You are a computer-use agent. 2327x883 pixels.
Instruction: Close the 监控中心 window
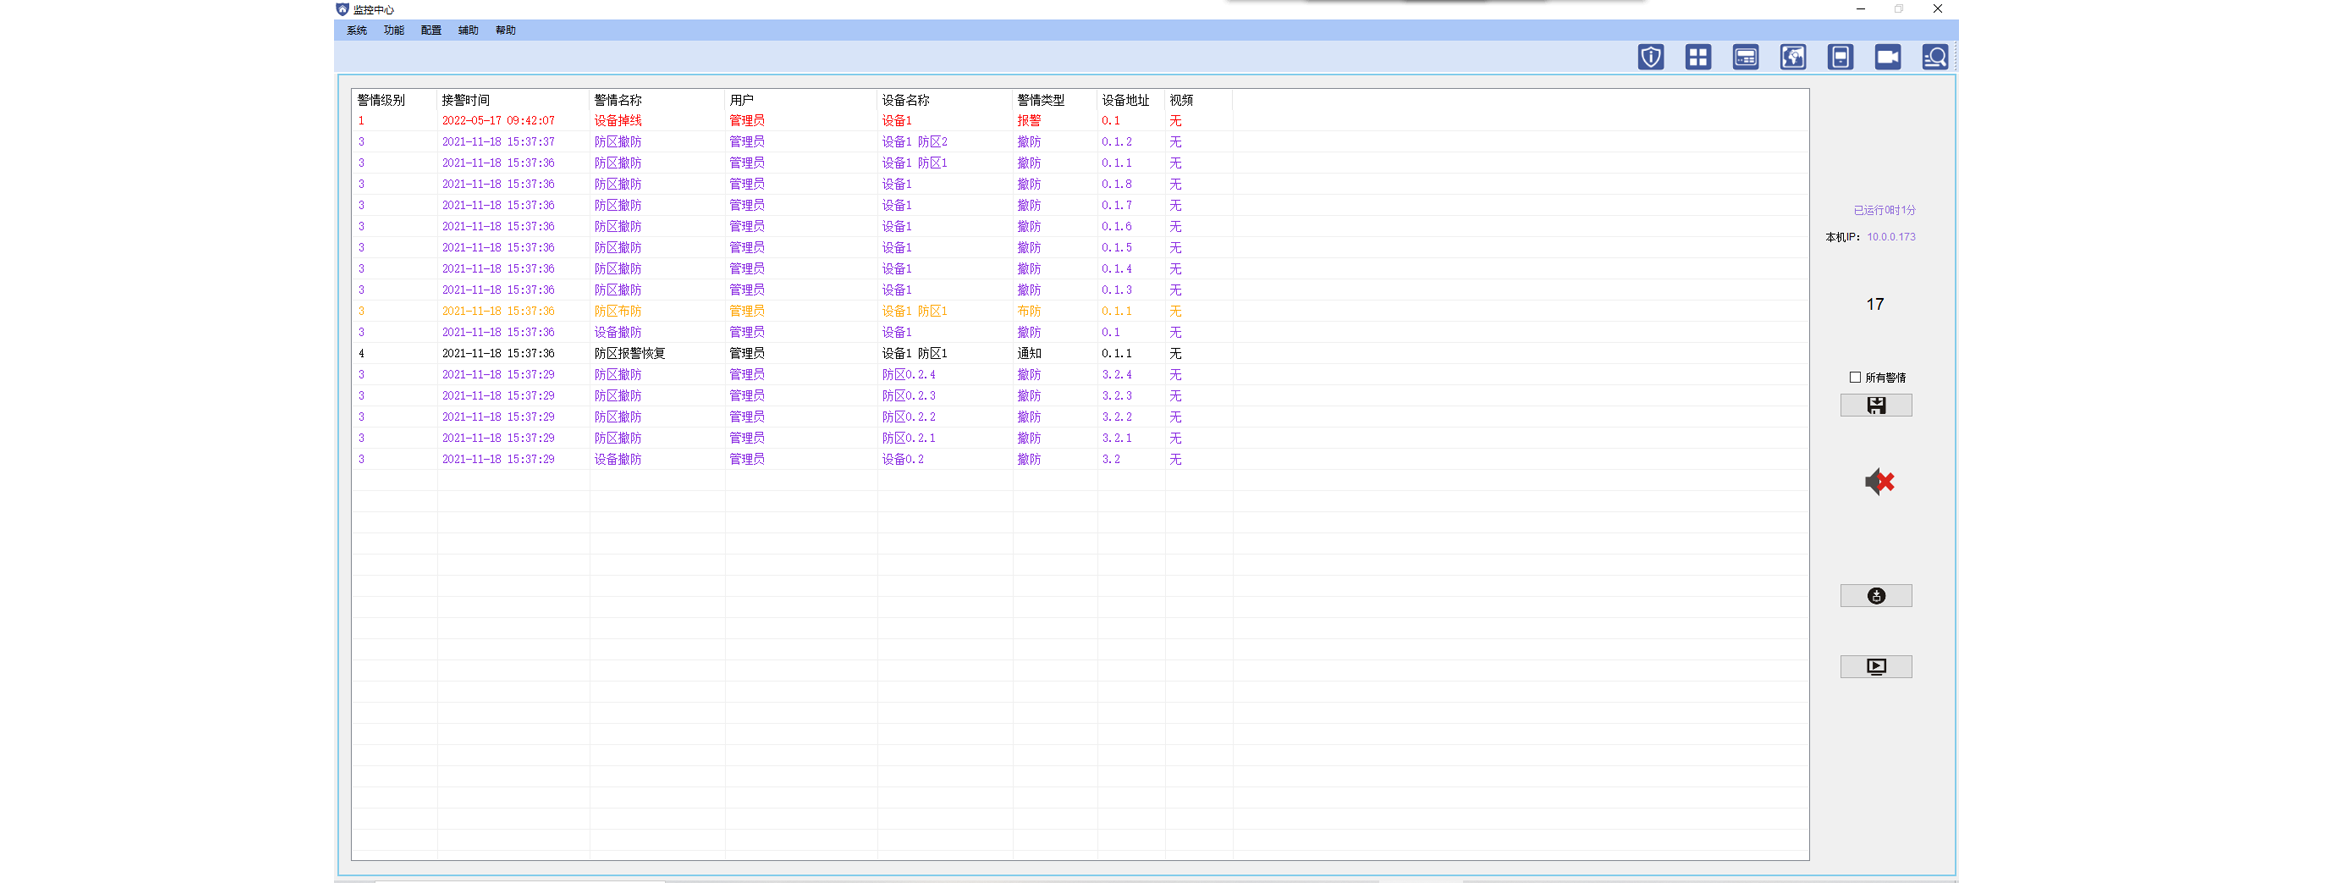click(1937, 9)
